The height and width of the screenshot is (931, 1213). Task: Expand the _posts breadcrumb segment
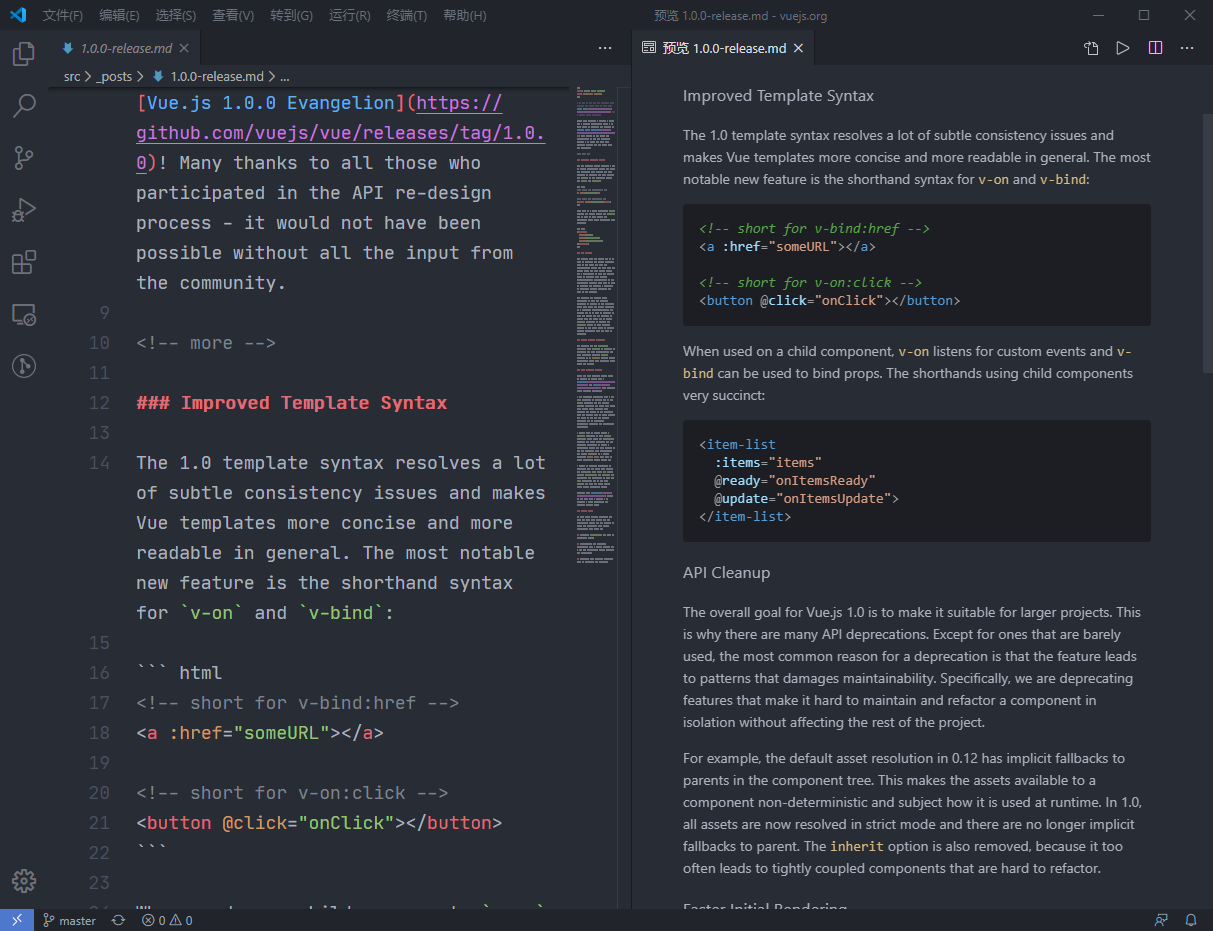point(114,76)
